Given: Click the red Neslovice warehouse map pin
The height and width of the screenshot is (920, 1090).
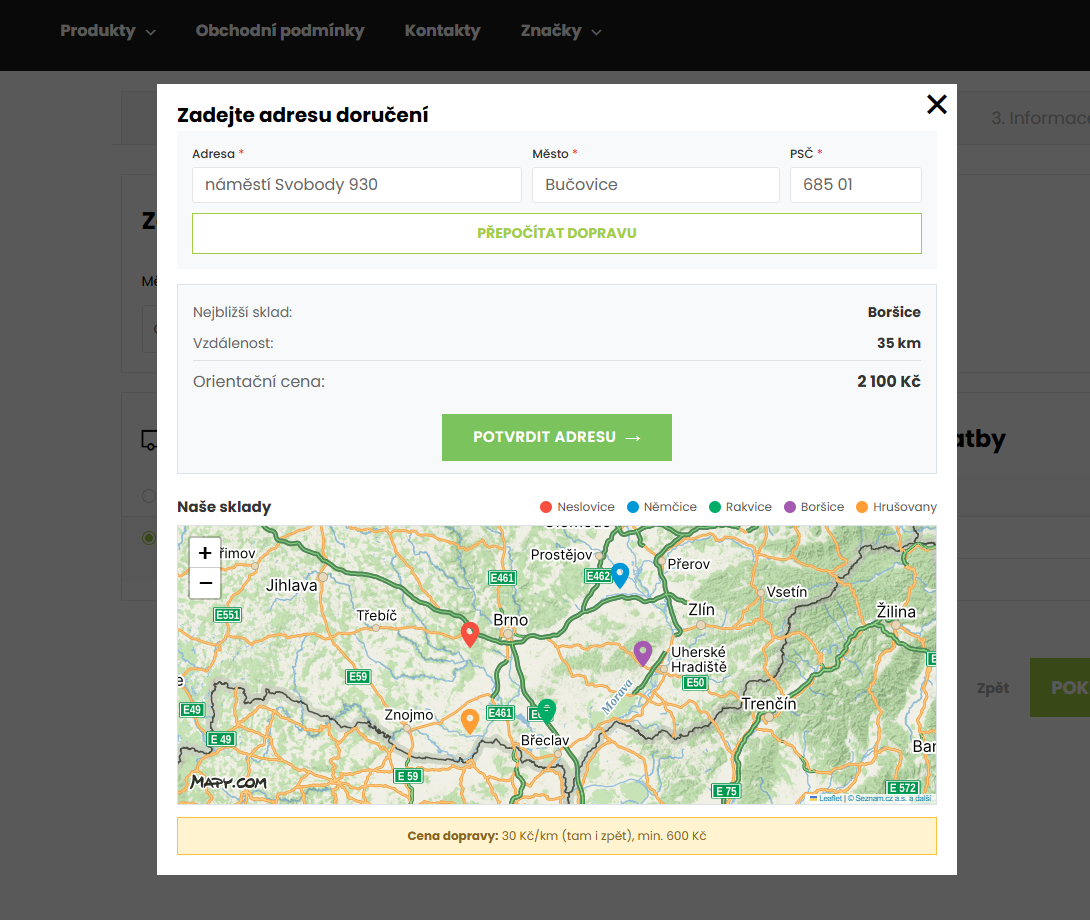Looking at the screenshot, I should (470, 633).
